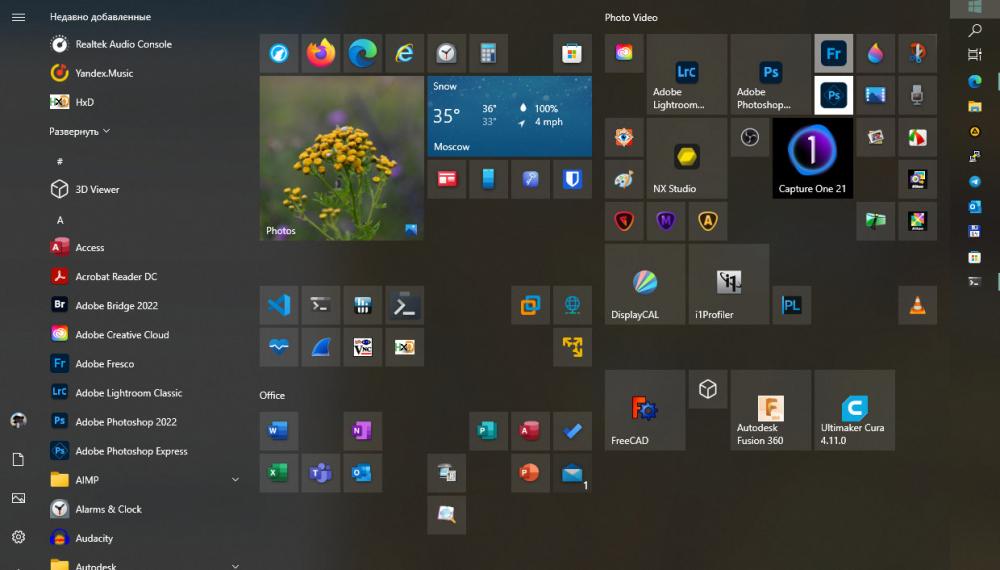Open Capture One 21 tile
Image resolution: width=1000 pixels, height=570 pixels.
[x=812, y=158]
